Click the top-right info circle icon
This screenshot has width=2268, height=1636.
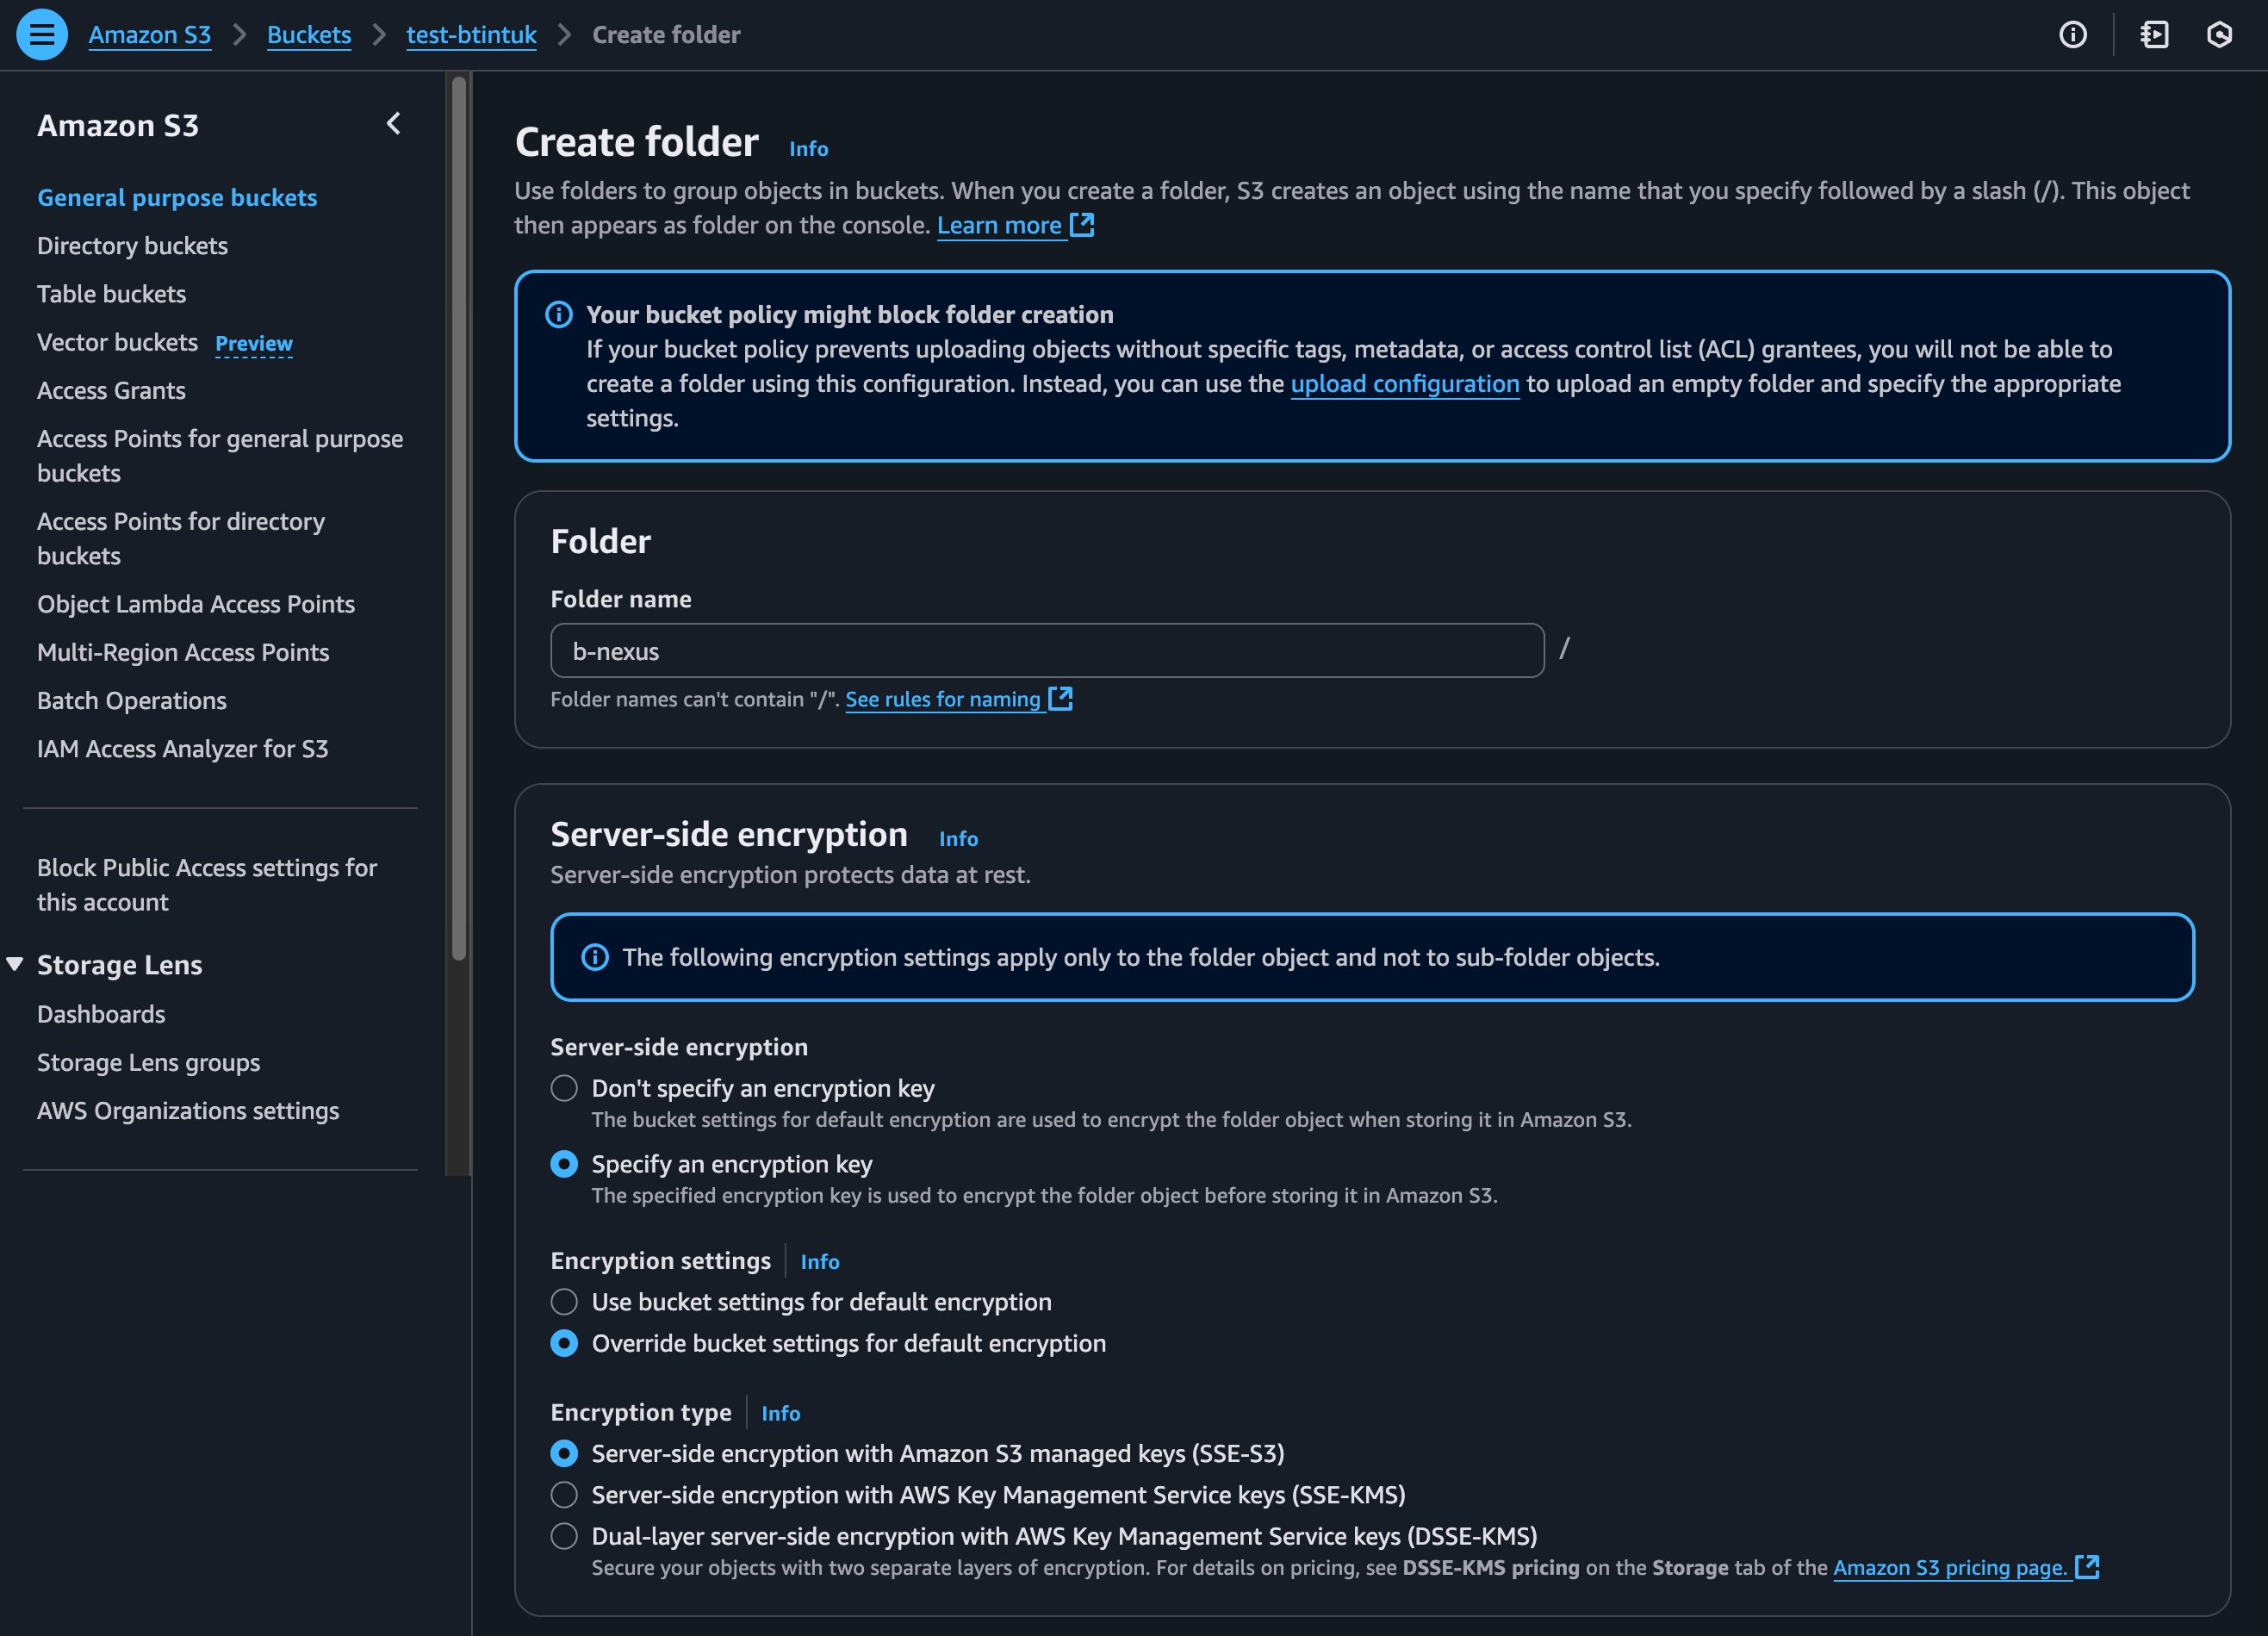point(2073,35)
